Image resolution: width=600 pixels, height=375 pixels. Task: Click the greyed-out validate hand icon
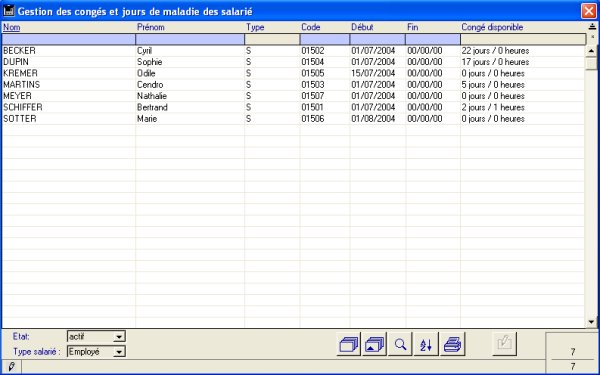click(504, 344)
